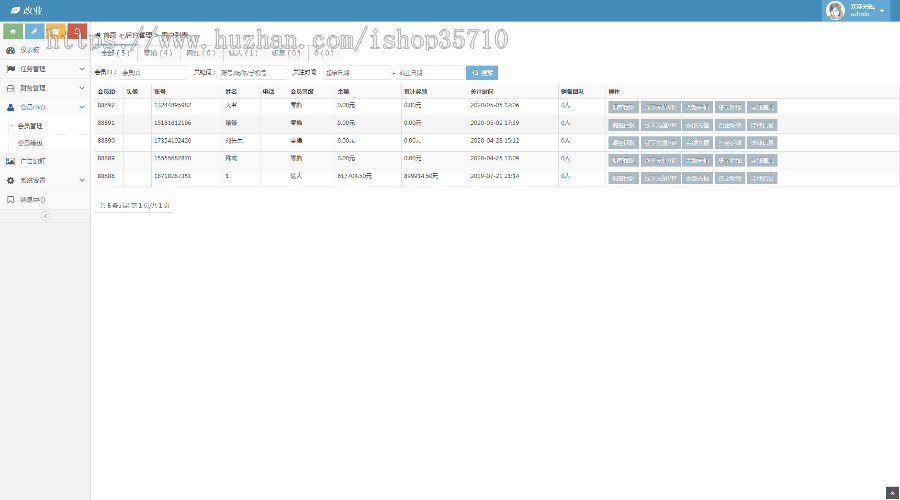Switch to the 全部 (5) tab

pos(116,53)
